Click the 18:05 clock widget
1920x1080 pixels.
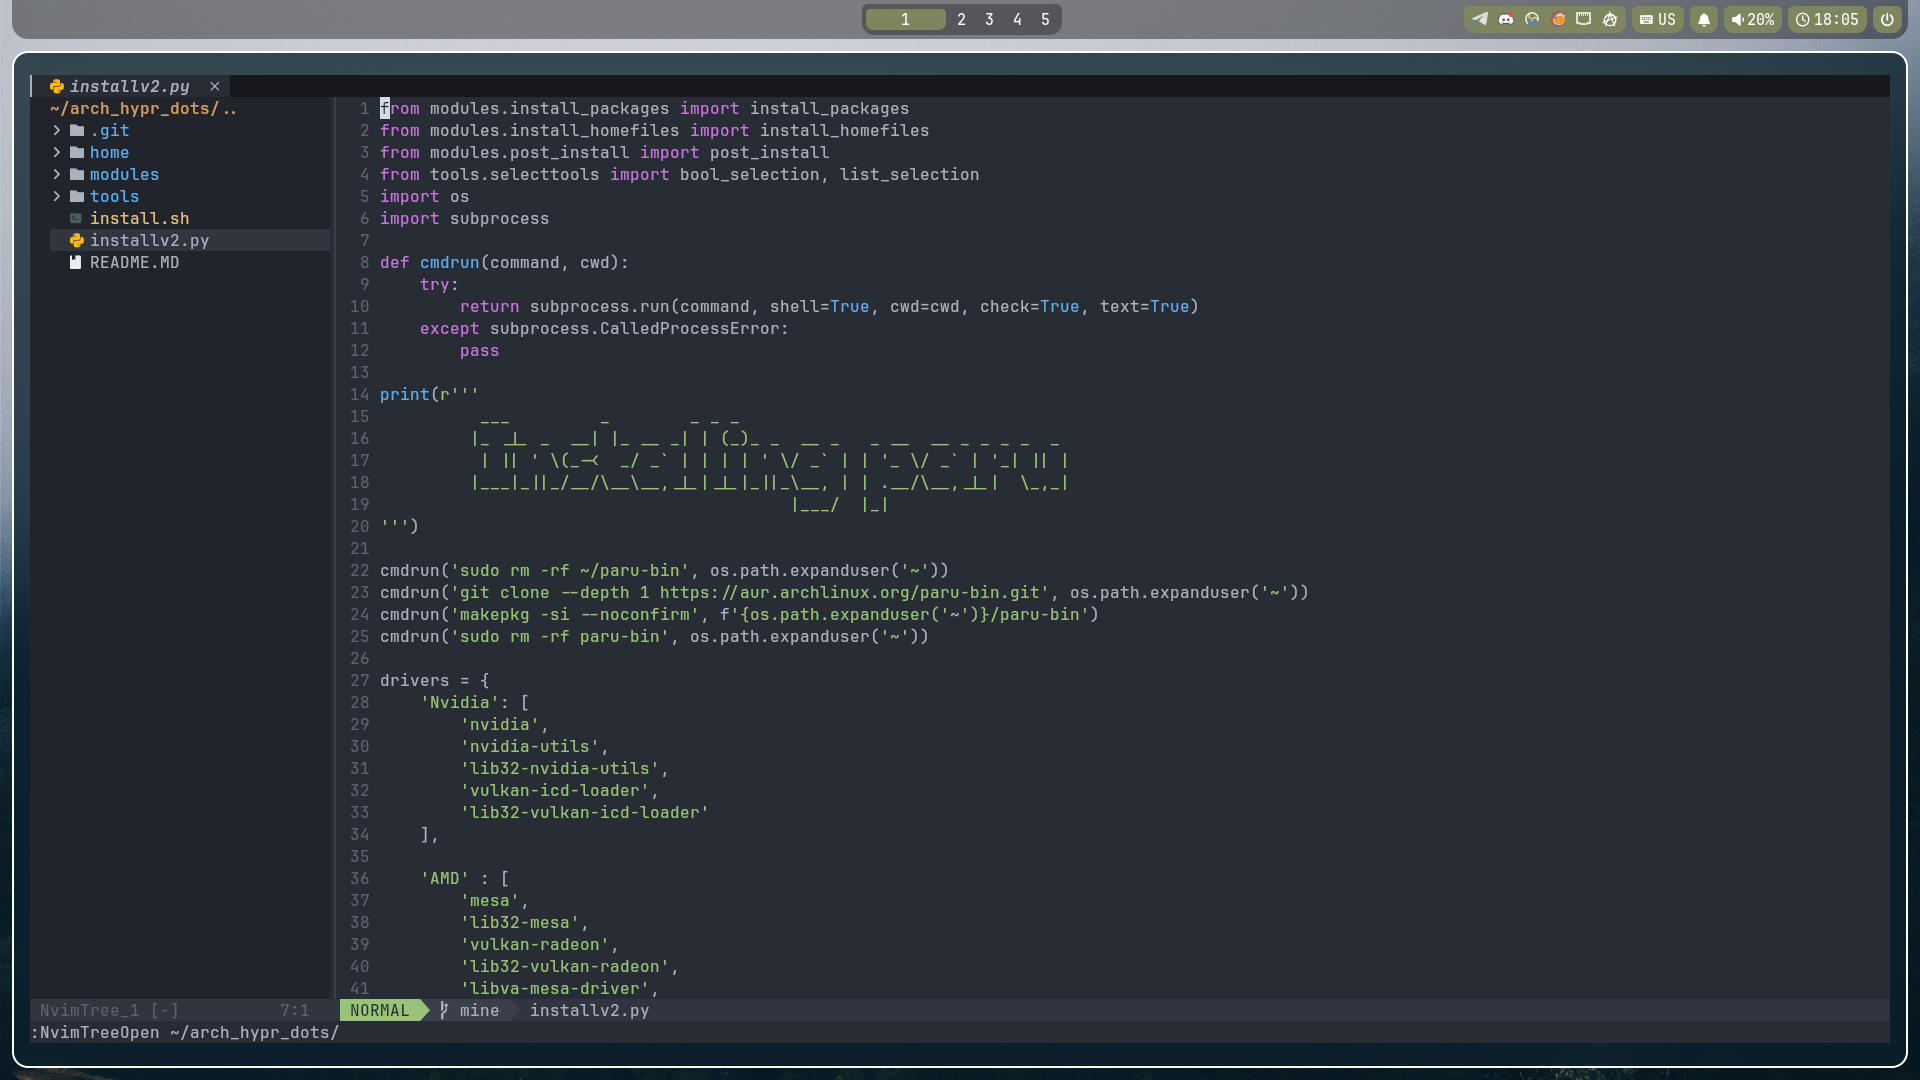point(1827,19)
